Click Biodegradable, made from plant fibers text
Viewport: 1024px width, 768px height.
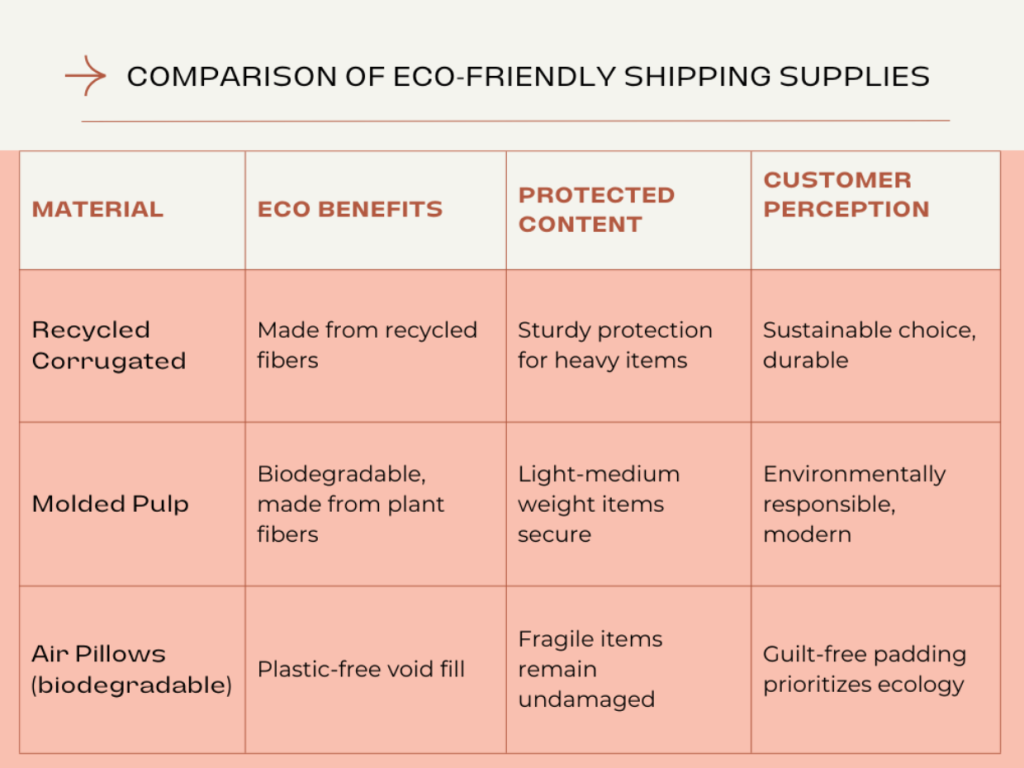tap(351, 504)
